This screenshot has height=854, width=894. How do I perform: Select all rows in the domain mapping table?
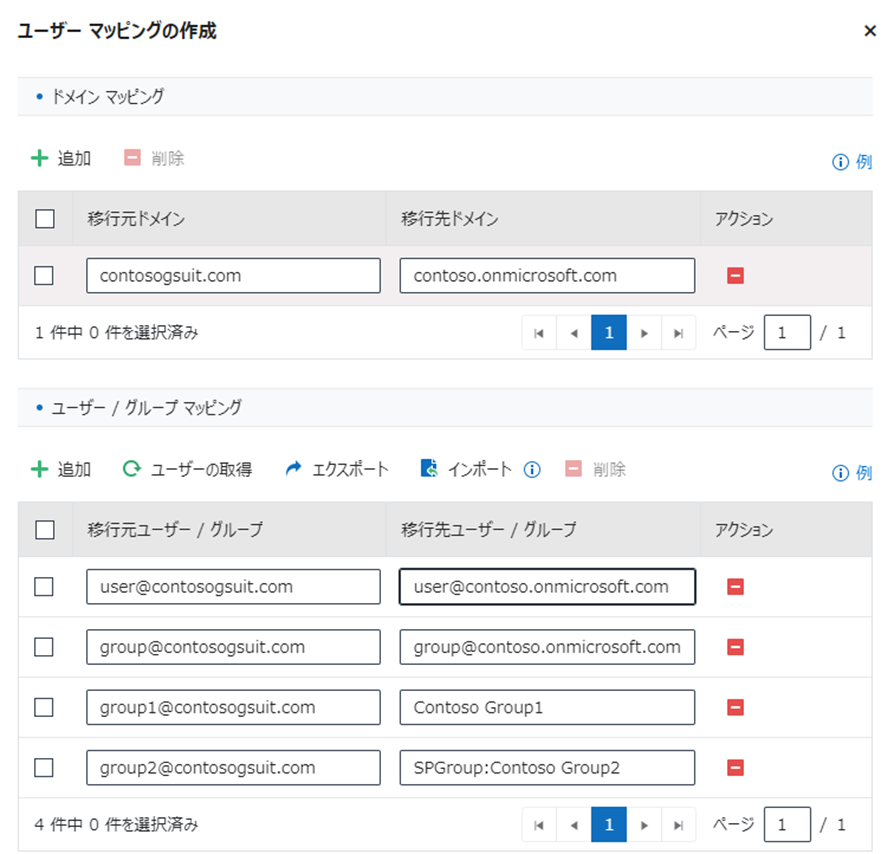45,218
